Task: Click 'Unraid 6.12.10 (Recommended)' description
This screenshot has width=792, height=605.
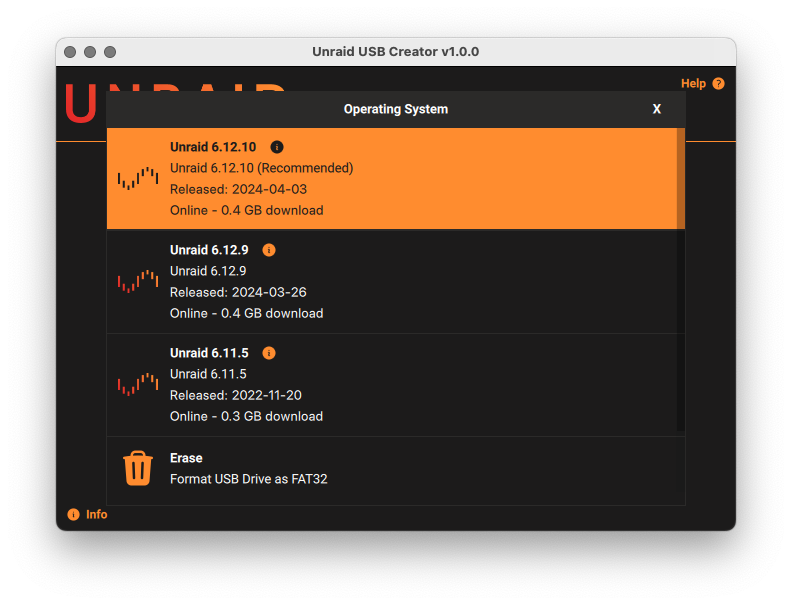Action: [x=262, y=168]
